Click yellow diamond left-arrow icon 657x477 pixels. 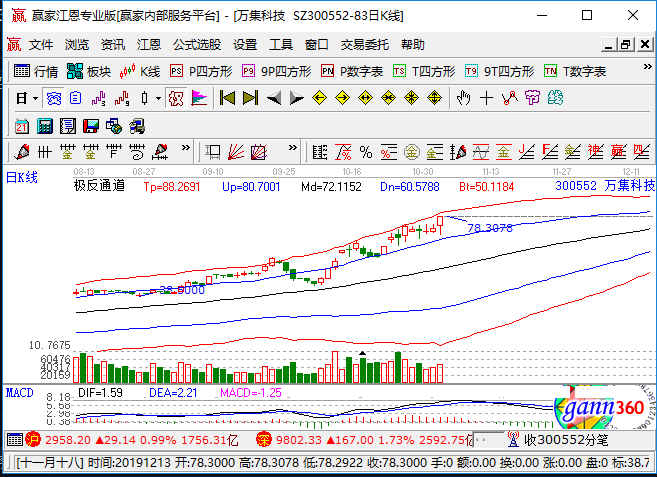coord(320,99)
